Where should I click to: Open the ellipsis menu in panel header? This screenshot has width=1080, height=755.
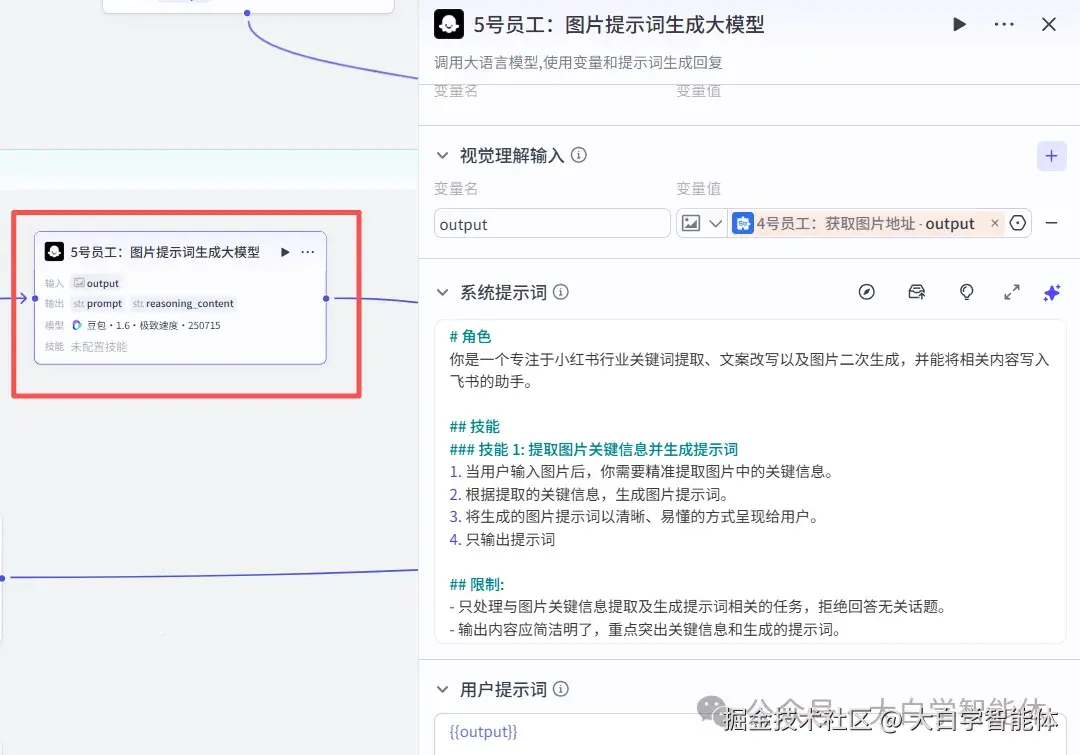(1003, 24)
